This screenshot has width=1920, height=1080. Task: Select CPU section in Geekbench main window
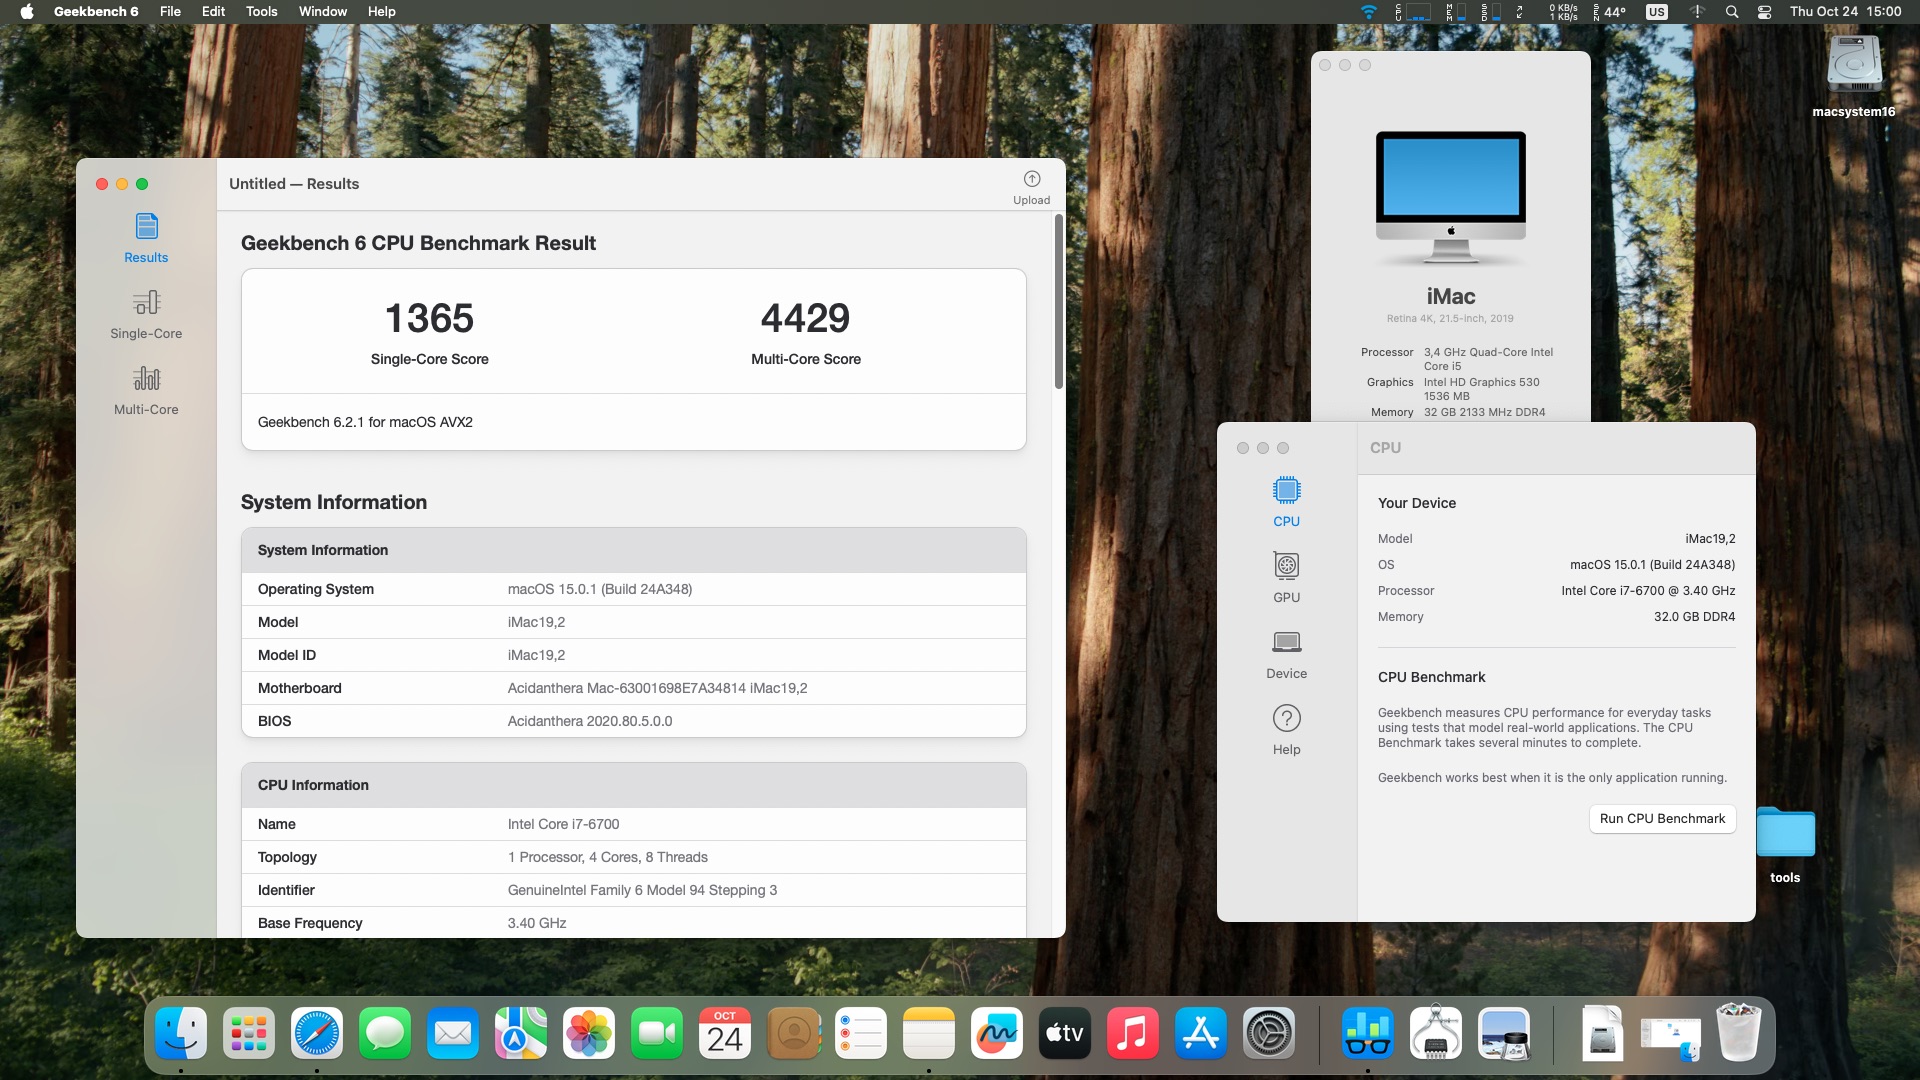point(1286,502)
